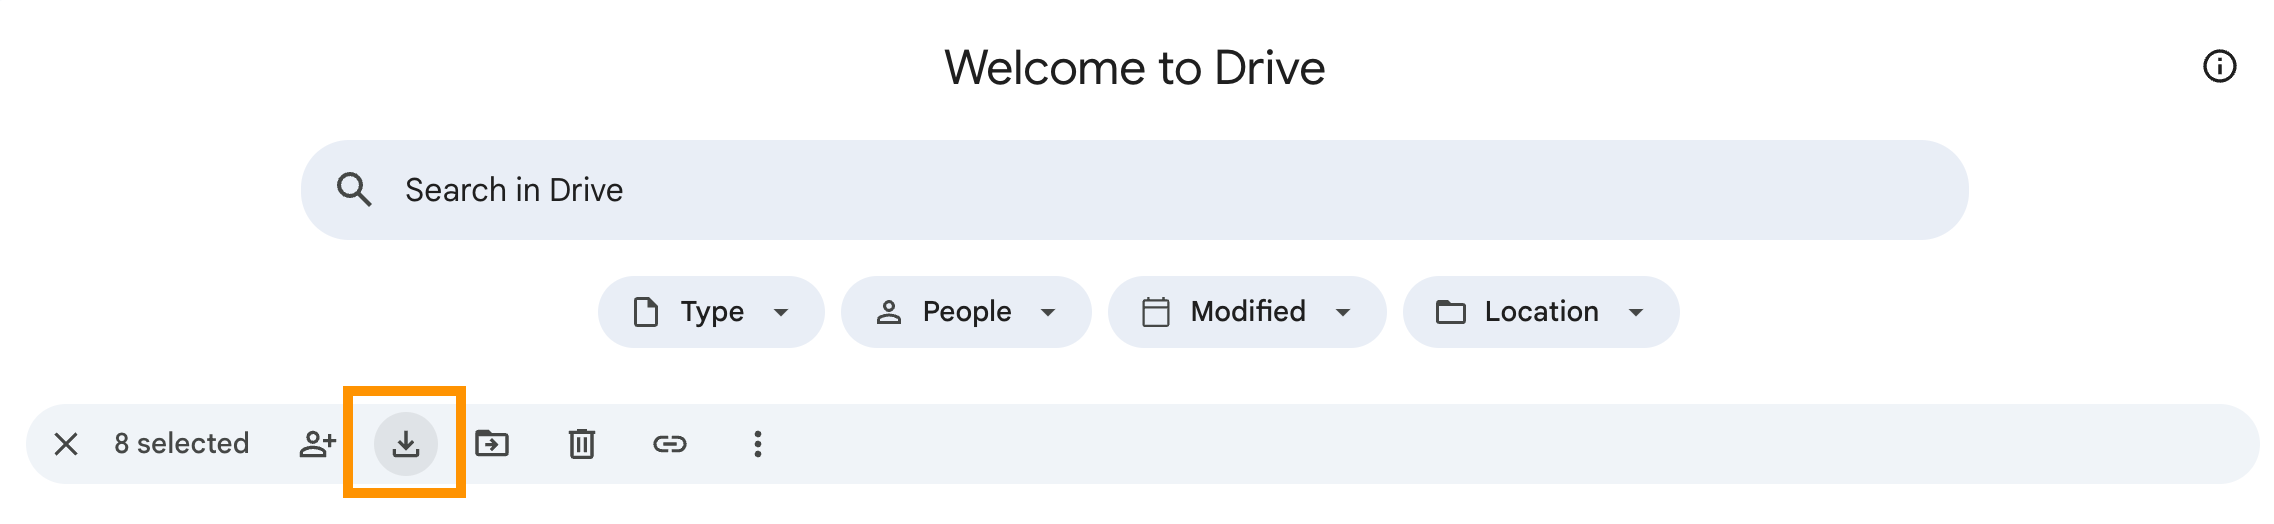Image resolution: width=2274 pixels, height=524 pixels.
Task: Click the Welcome to Drive heading
Action: coord(1135,68)
